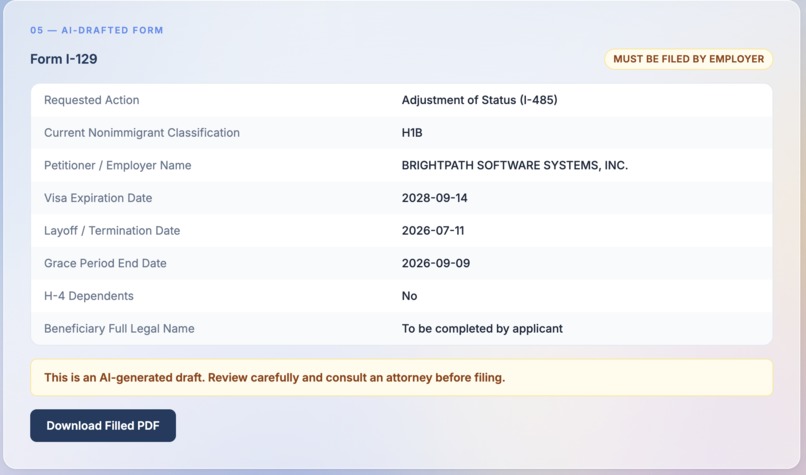
Task: Click the To be completed by applicant value
Action: point(482,328)
